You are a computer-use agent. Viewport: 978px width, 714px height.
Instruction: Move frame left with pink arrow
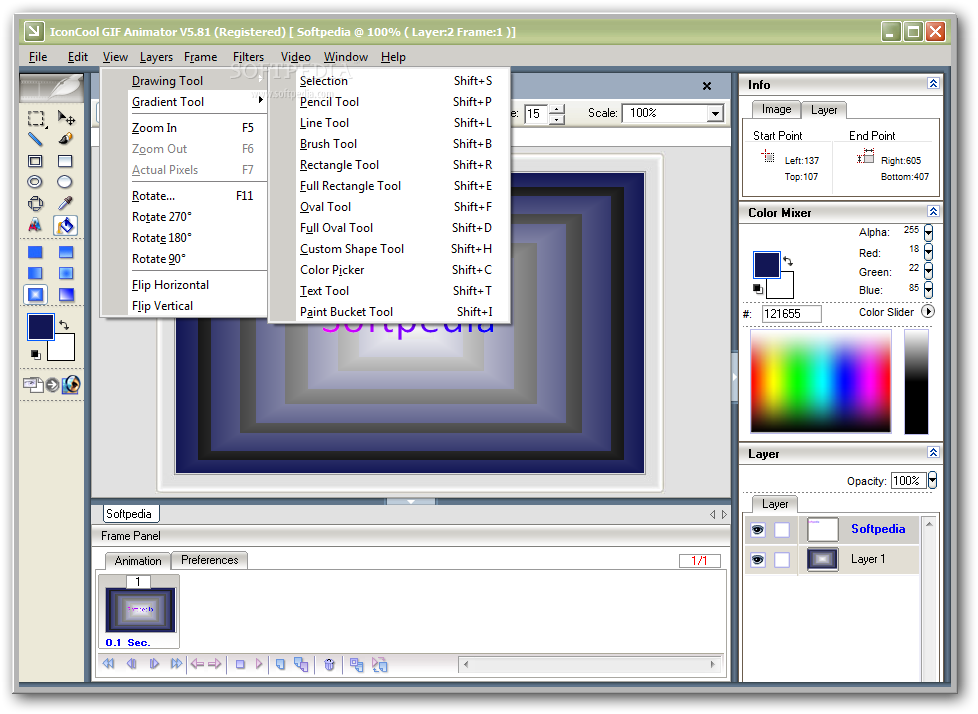click(x=197, y=663)
